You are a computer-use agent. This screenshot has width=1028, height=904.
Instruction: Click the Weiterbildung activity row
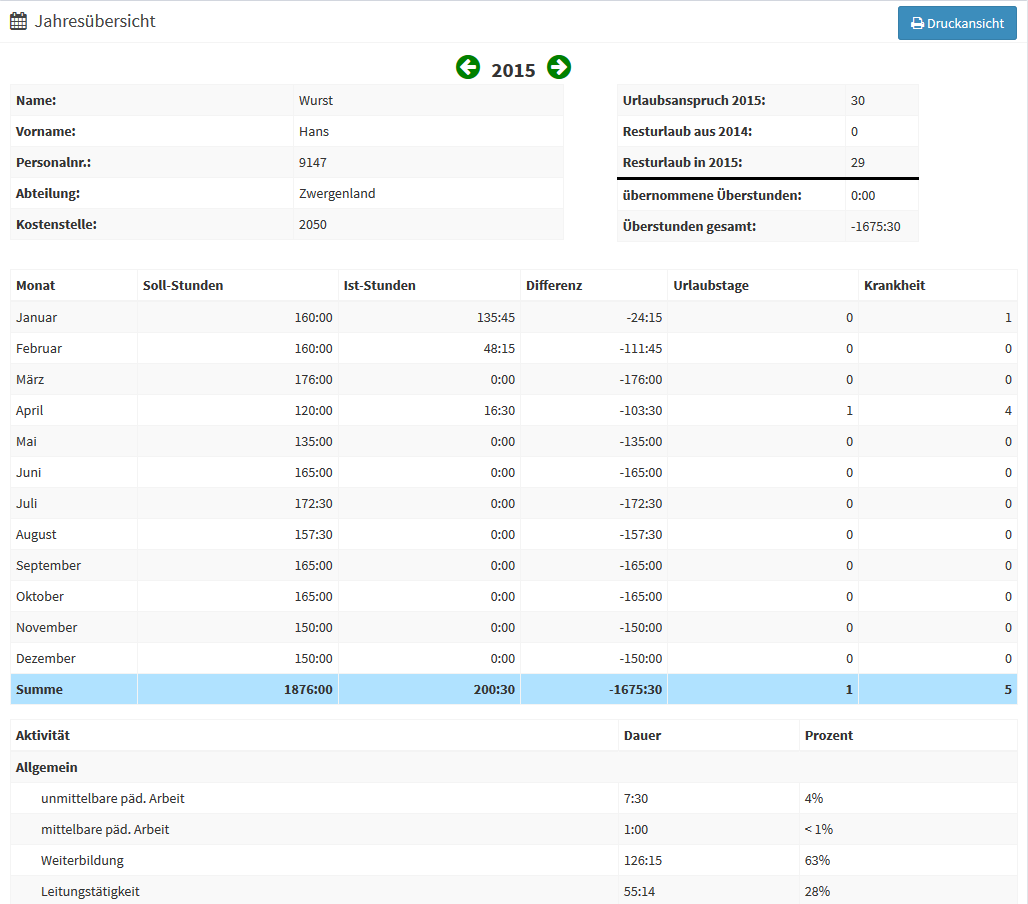(83, 860)
